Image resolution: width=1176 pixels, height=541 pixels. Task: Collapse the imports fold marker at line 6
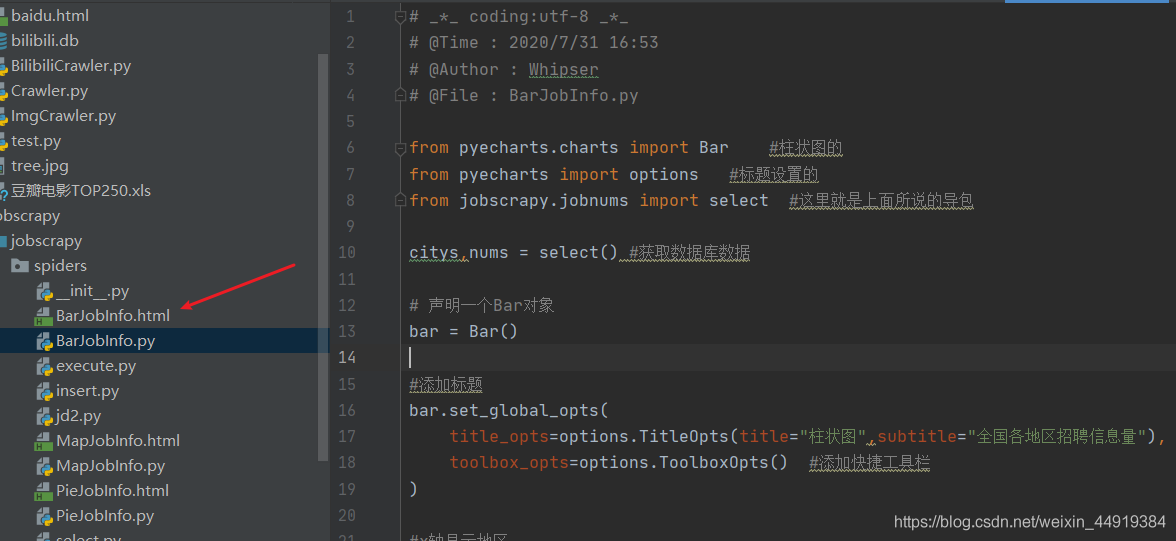(400, 149)
